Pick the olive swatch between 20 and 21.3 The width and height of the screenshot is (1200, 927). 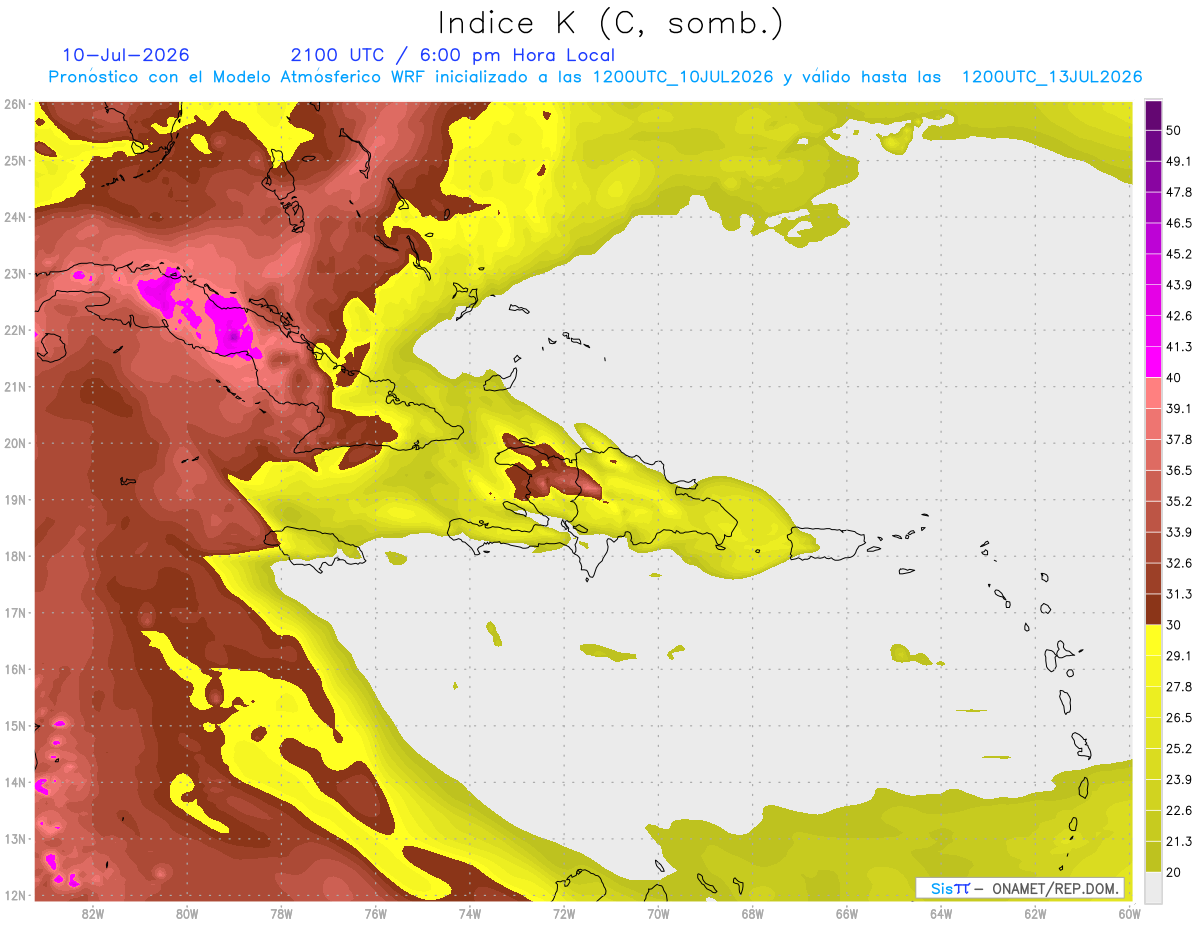1153,856
